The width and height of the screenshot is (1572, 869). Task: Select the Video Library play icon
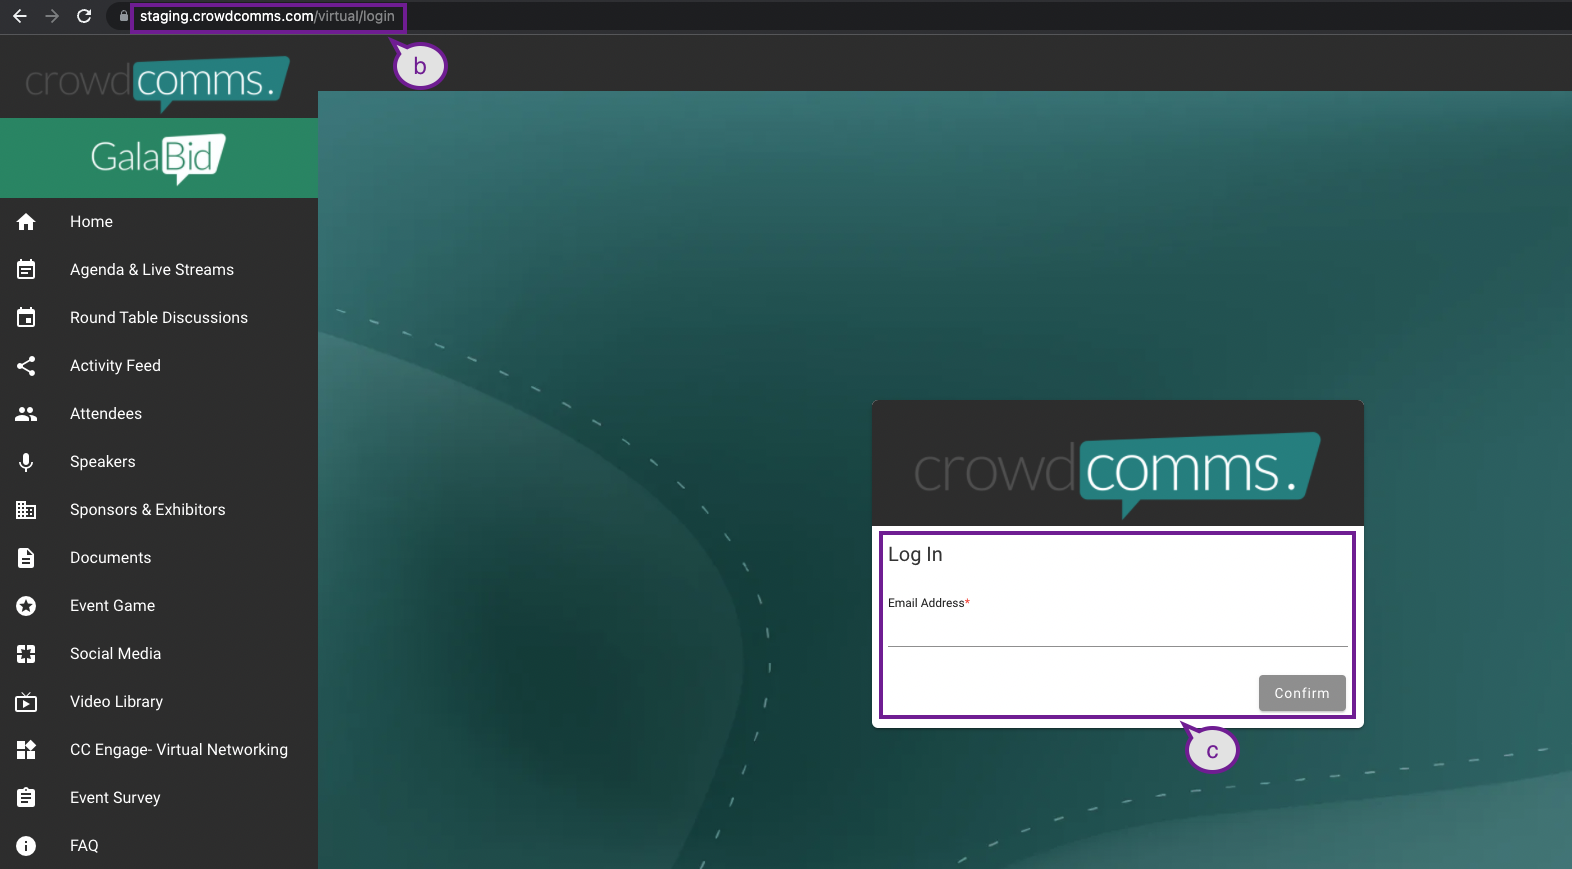tap(26, 702)
